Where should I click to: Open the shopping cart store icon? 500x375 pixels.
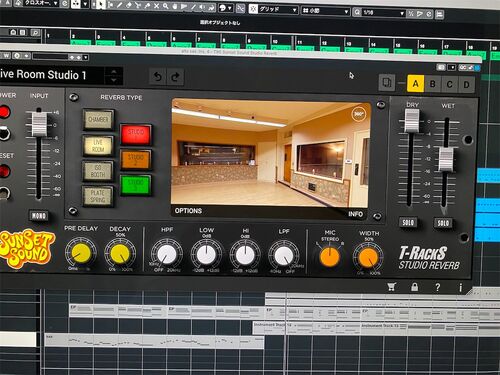(x=392, y=287)
